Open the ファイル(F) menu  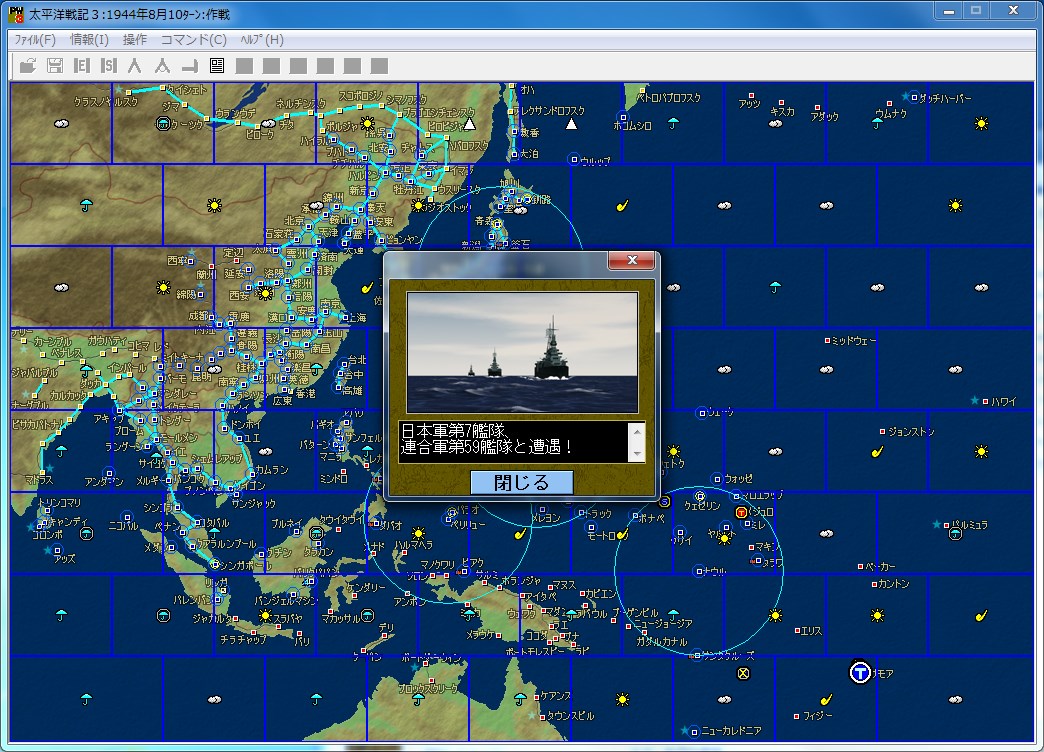click(35, 40)
